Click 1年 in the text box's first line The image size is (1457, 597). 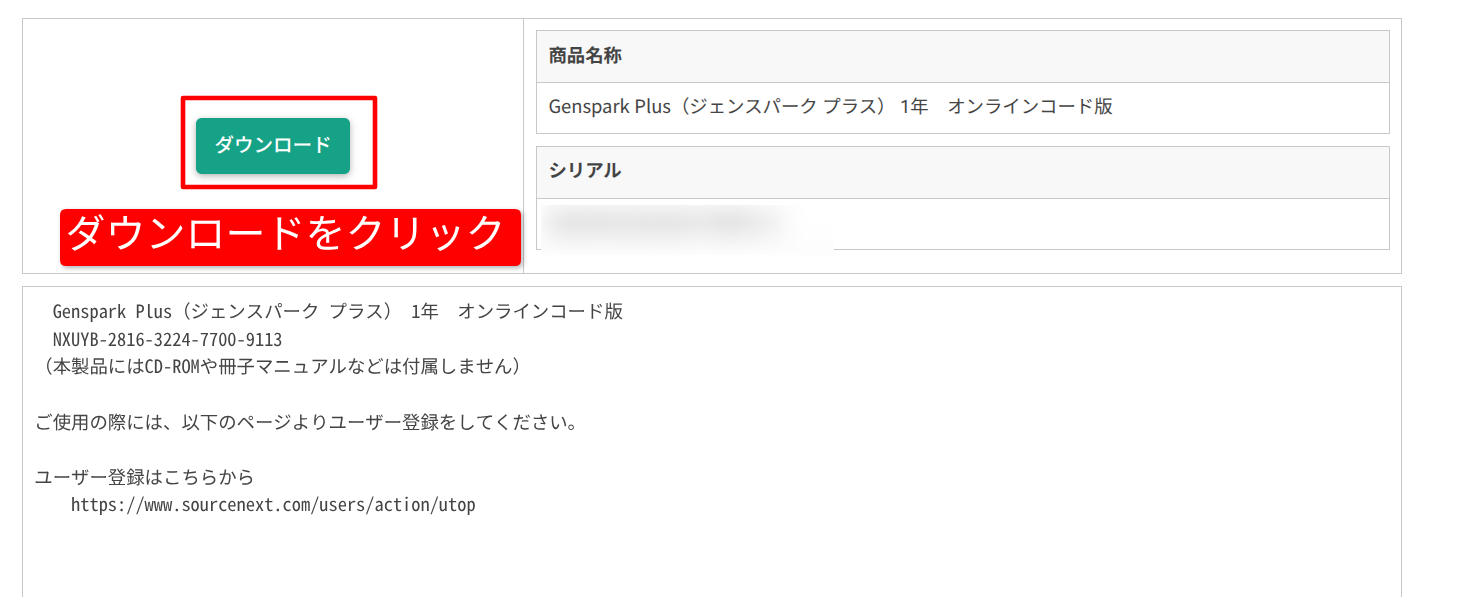[424, 312]
